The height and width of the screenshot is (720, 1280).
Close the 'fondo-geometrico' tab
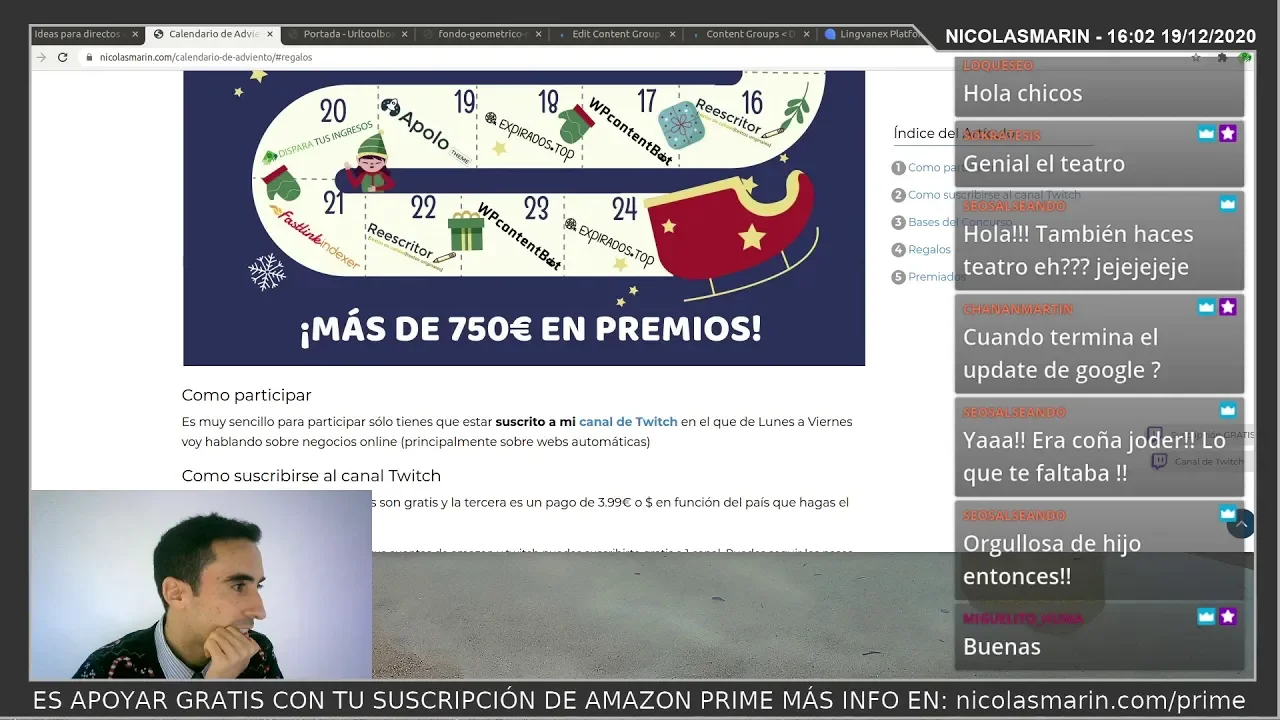[x=539, y=34]
